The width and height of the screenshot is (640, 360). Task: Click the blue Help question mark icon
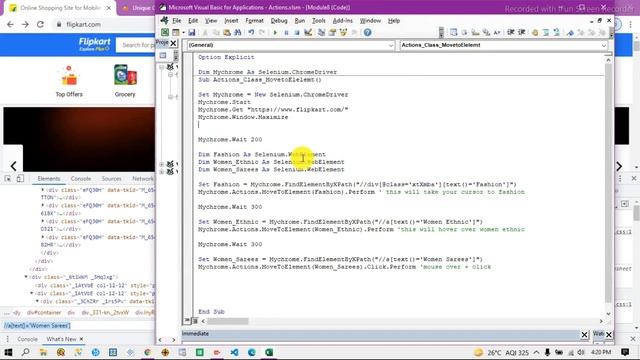(367, 33)
